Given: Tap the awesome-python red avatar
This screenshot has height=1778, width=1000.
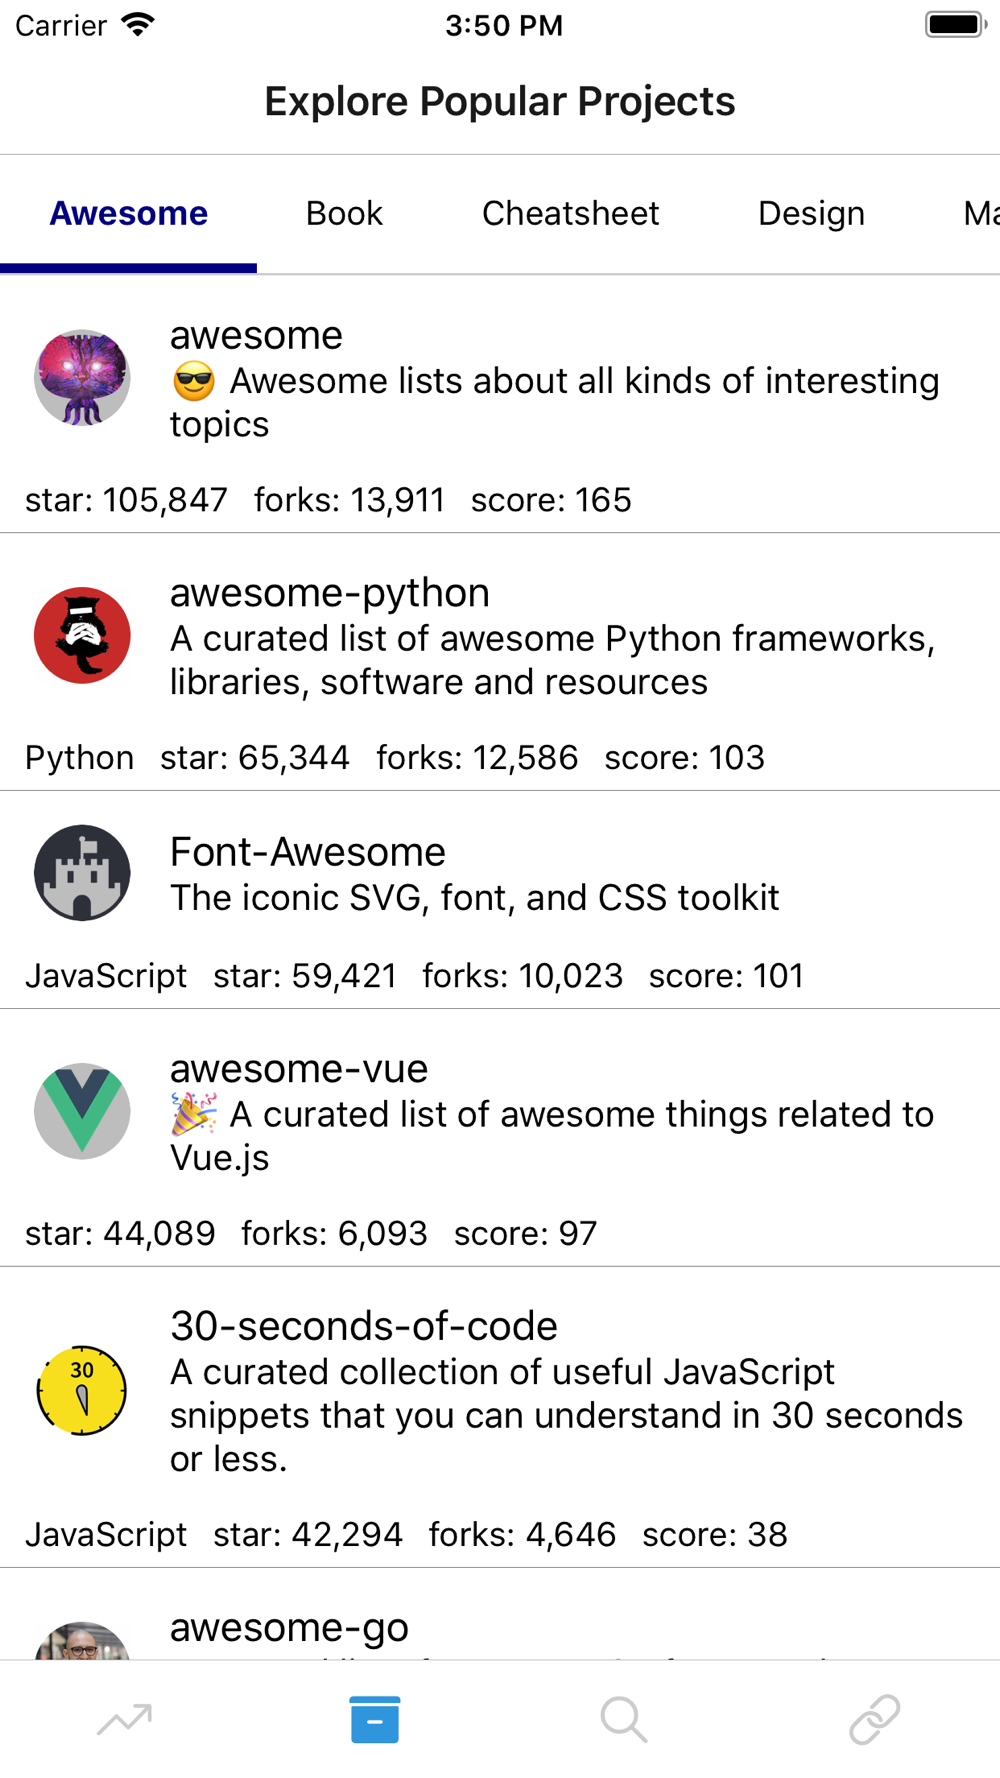Looking at the screenshot, I should point(82,635).
